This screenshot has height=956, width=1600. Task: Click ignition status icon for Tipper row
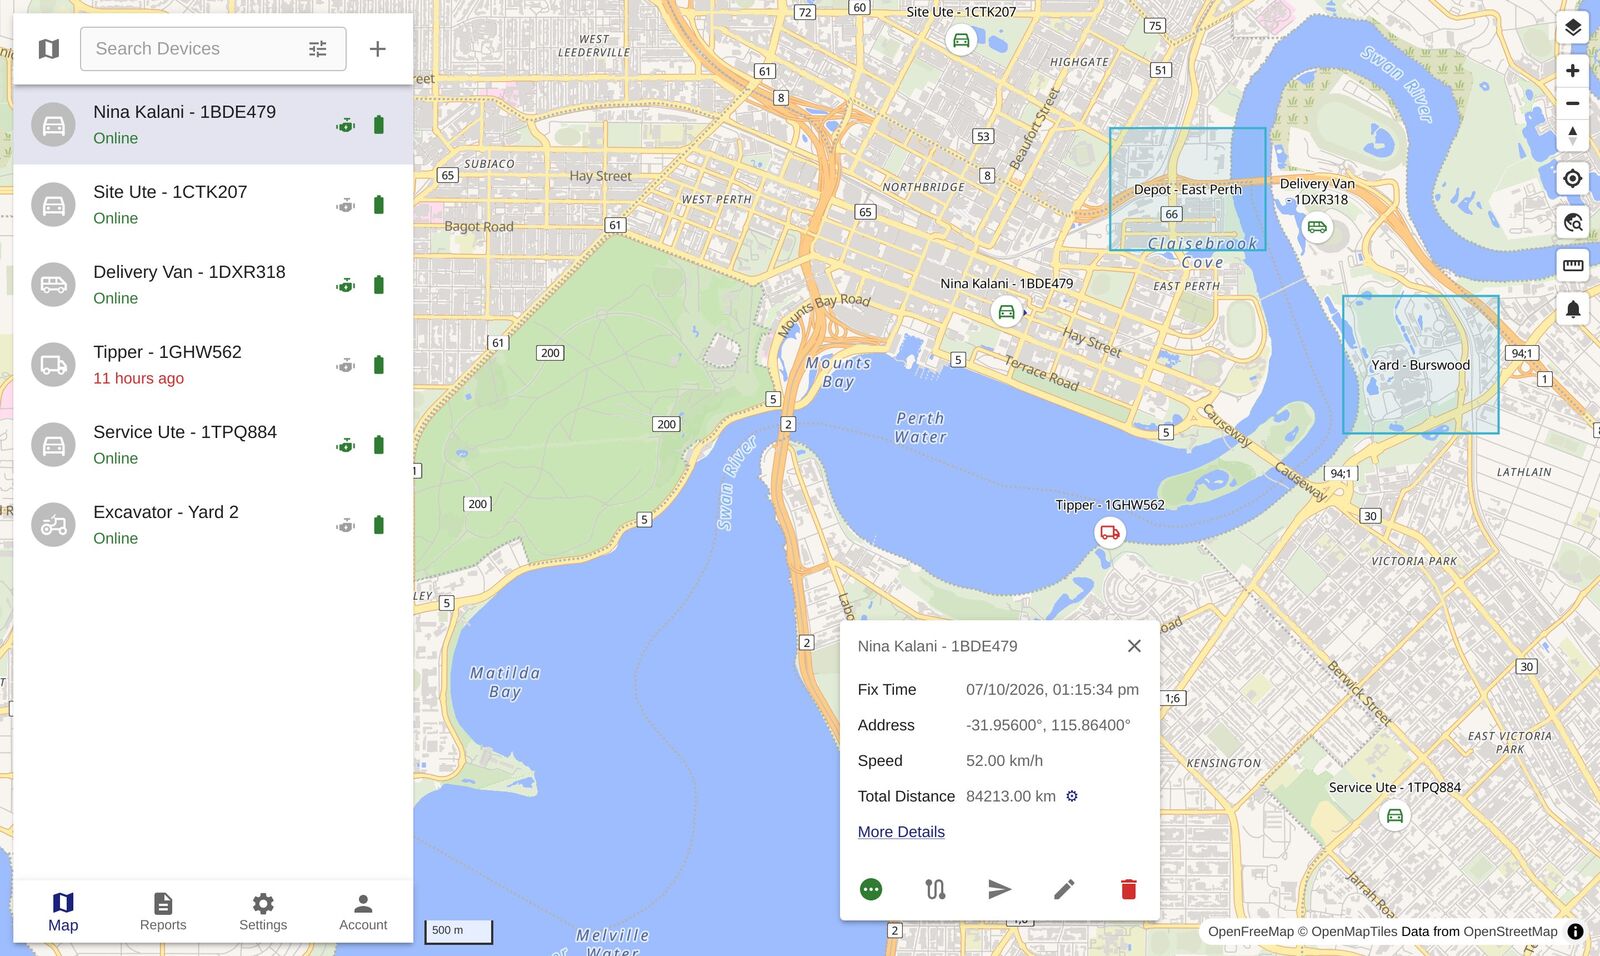pos(346,365)
